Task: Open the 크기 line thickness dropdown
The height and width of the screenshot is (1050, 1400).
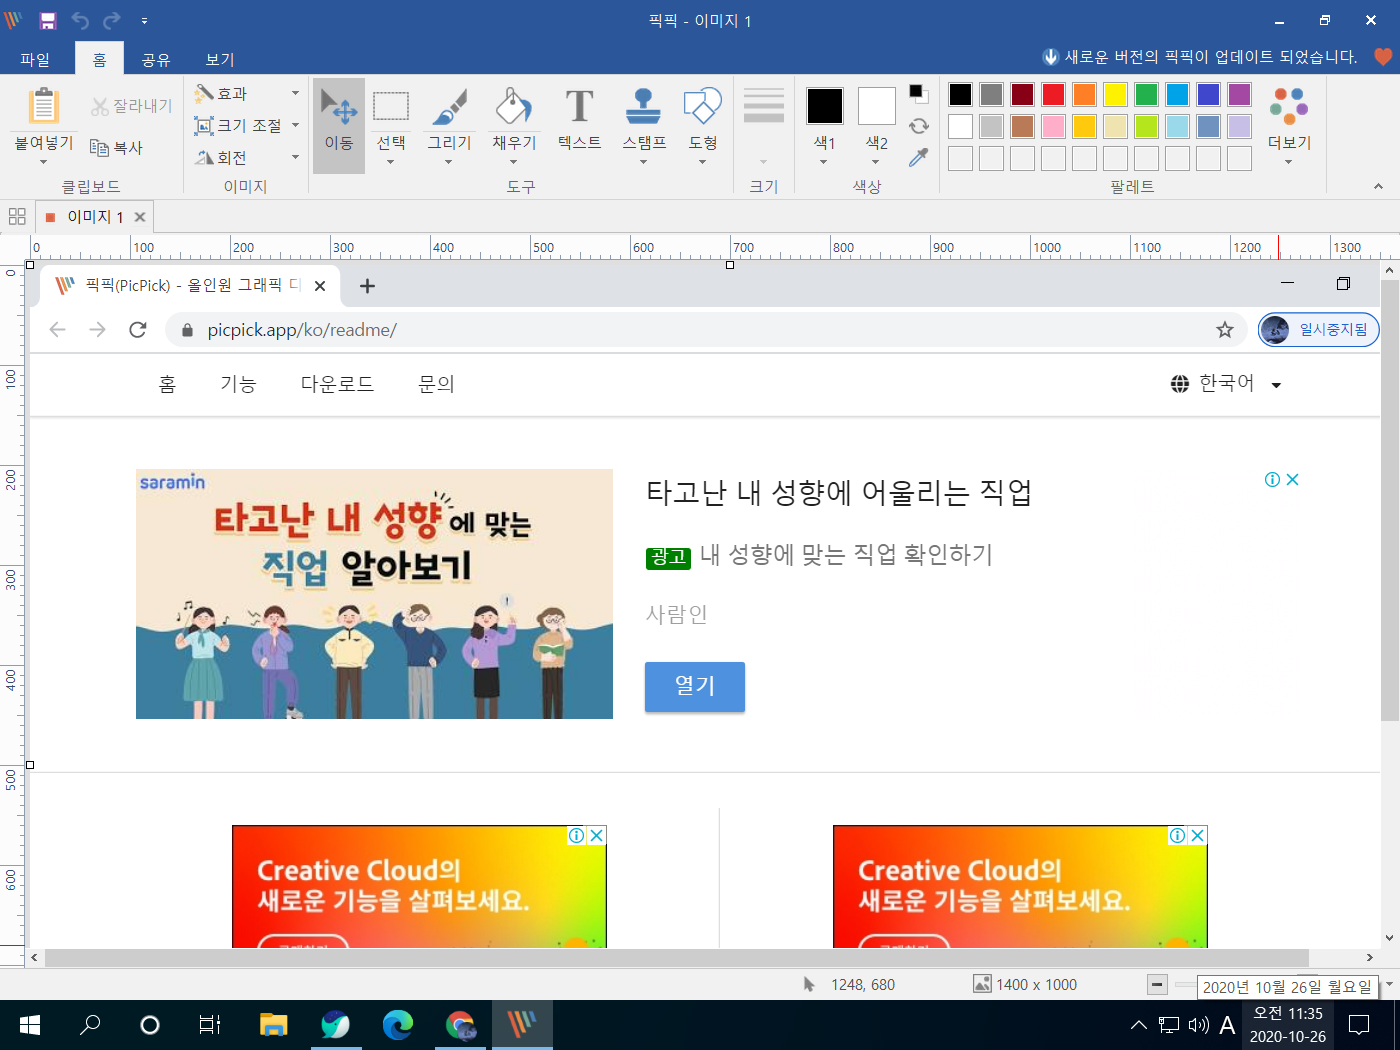Action: (x=764, y=162)
